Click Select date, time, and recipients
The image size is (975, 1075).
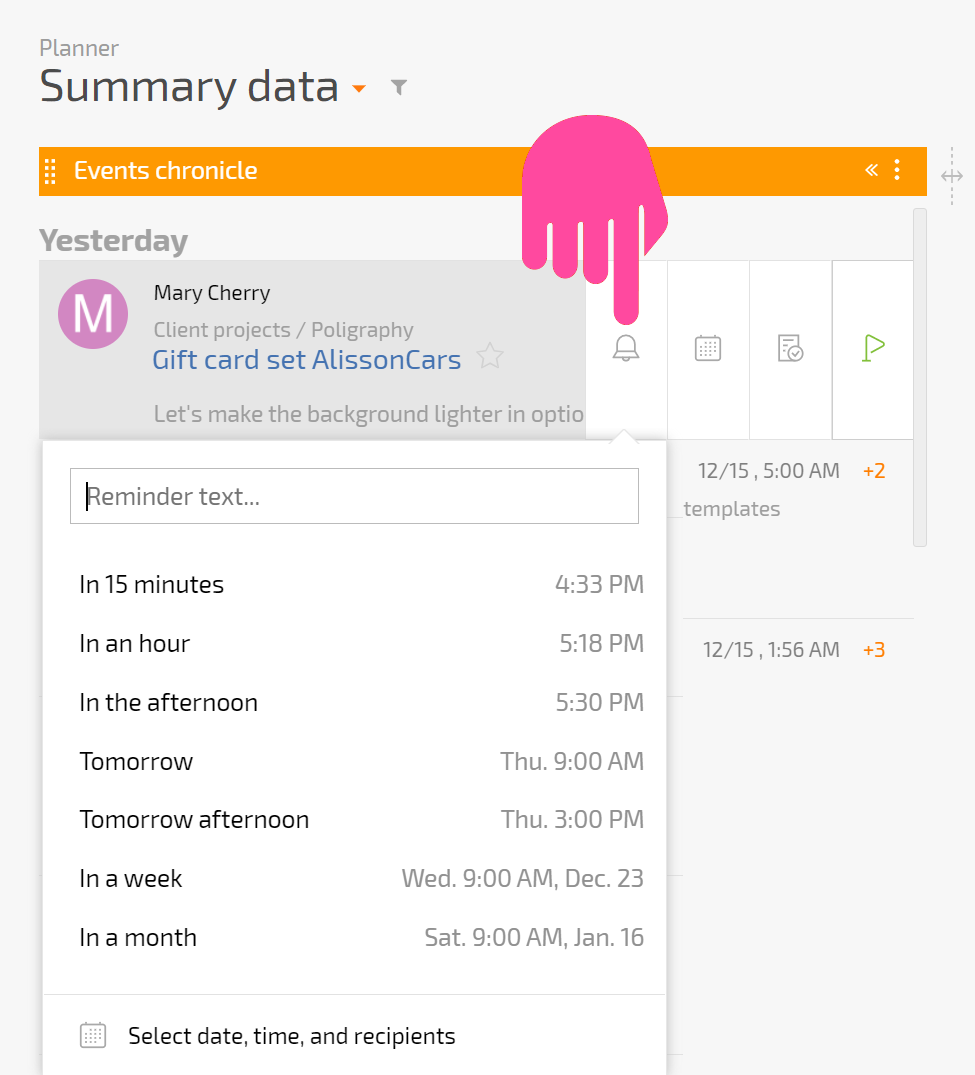291,1036
